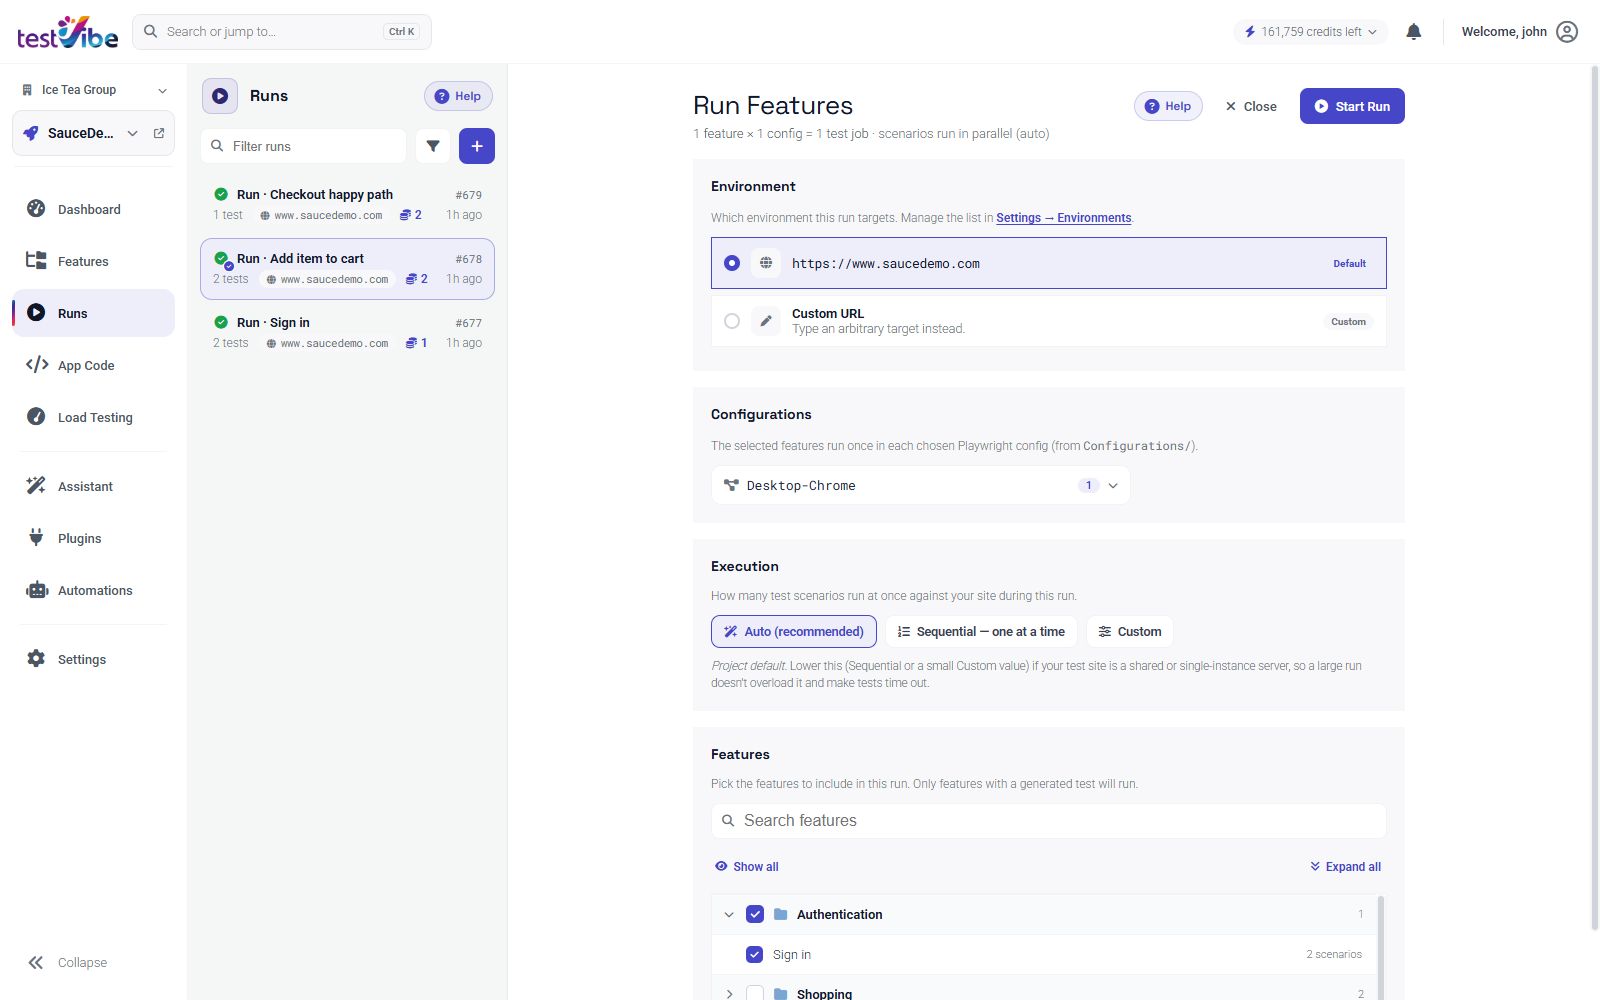Click pencil icon beside Custom URL
Viewport: 1600px width, 1000px height.
[x=766, y=321]
